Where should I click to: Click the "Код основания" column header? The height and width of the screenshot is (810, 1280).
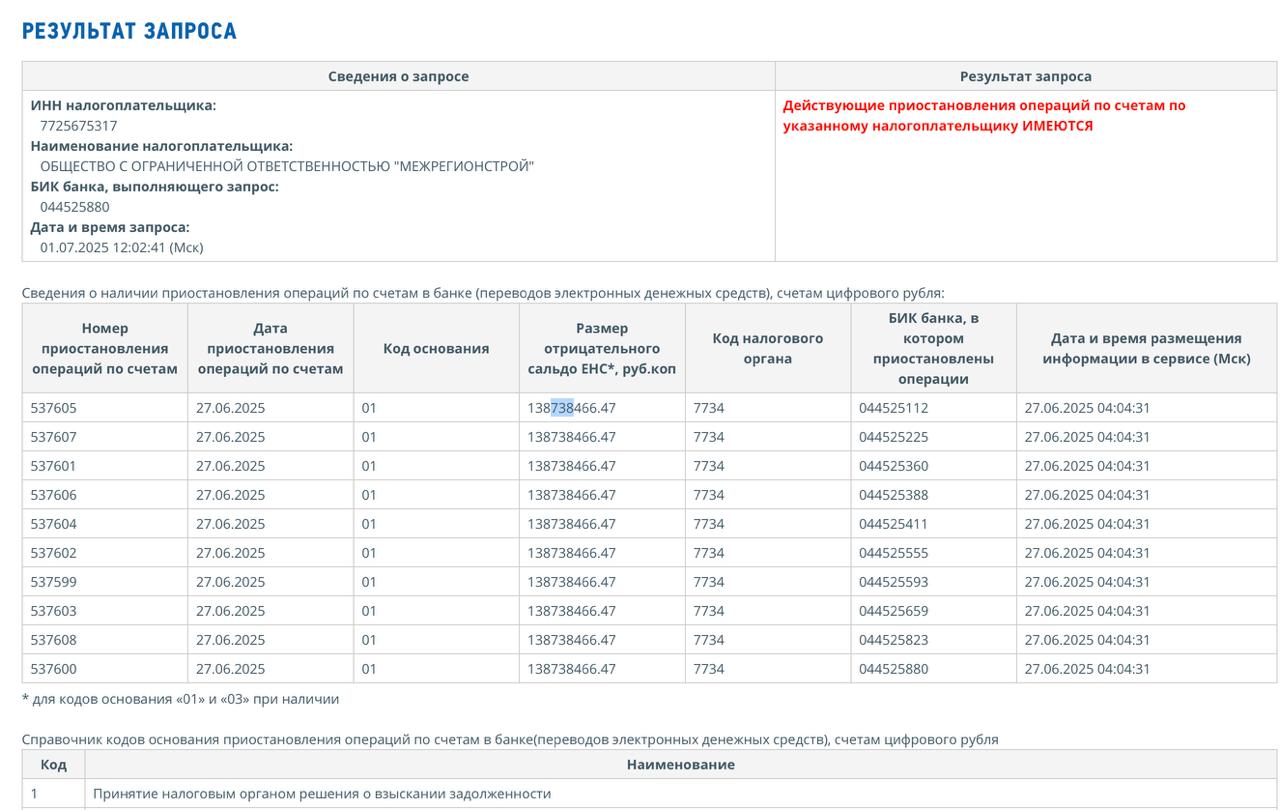coord(436,348)
